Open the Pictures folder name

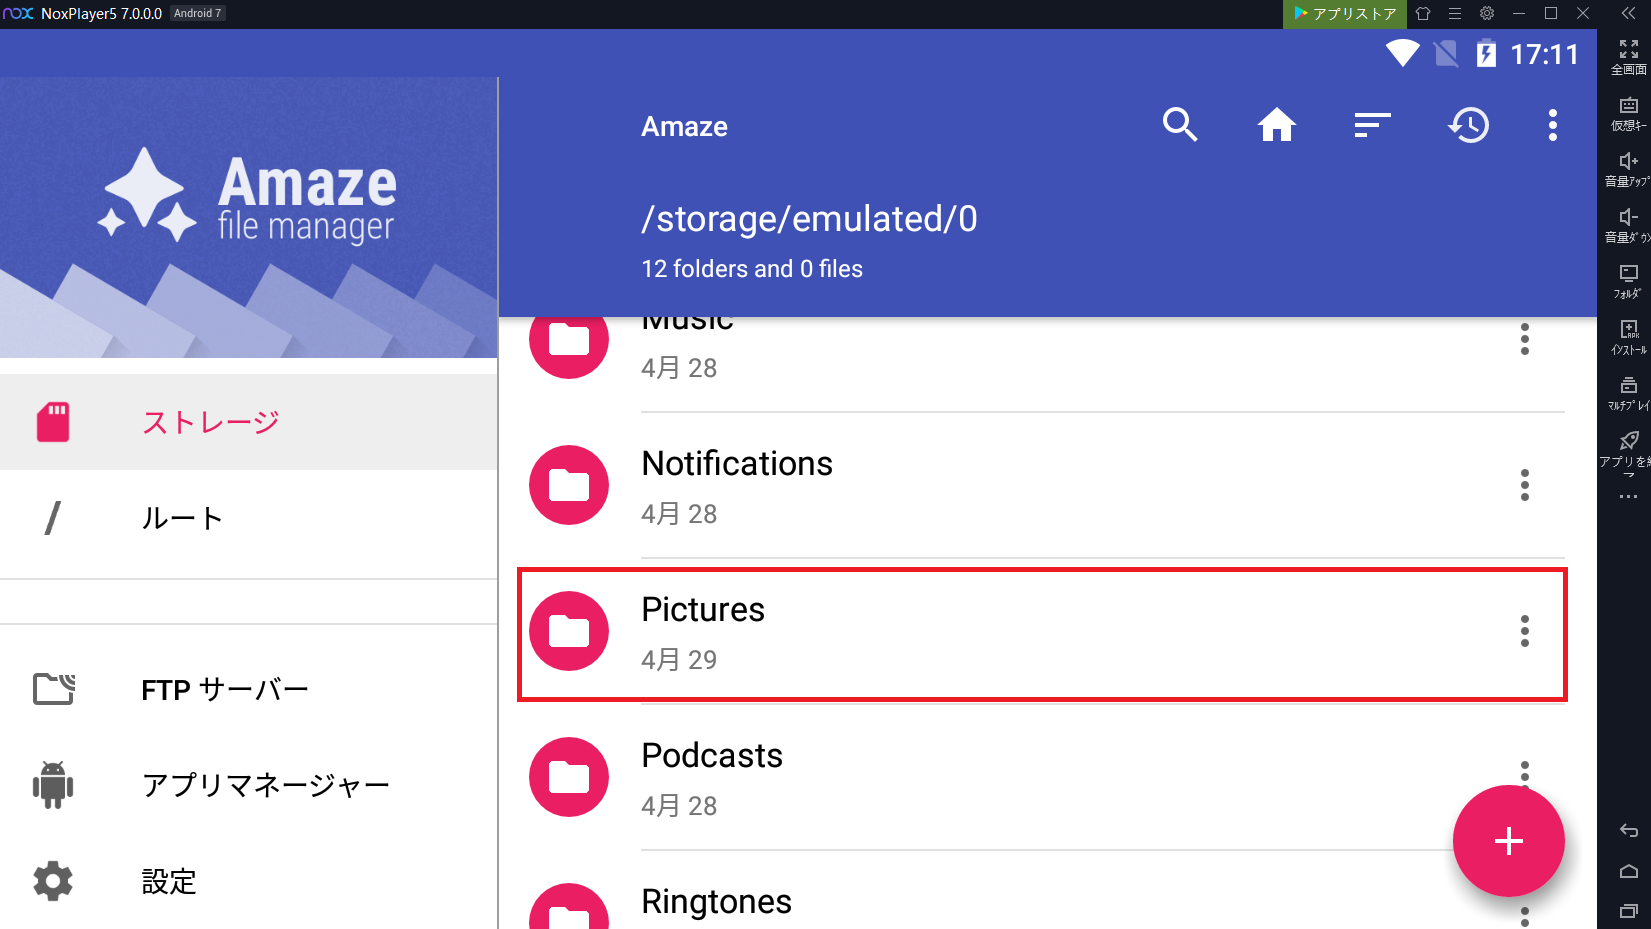point(703,610)
